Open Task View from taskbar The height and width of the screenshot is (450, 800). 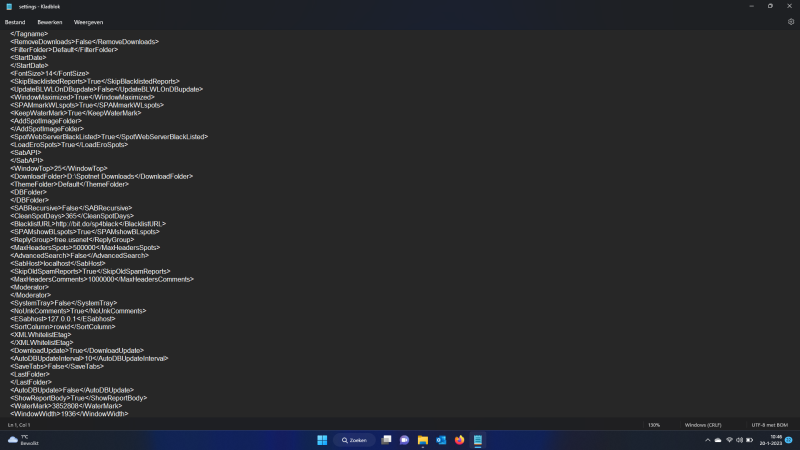pos(386,439)
